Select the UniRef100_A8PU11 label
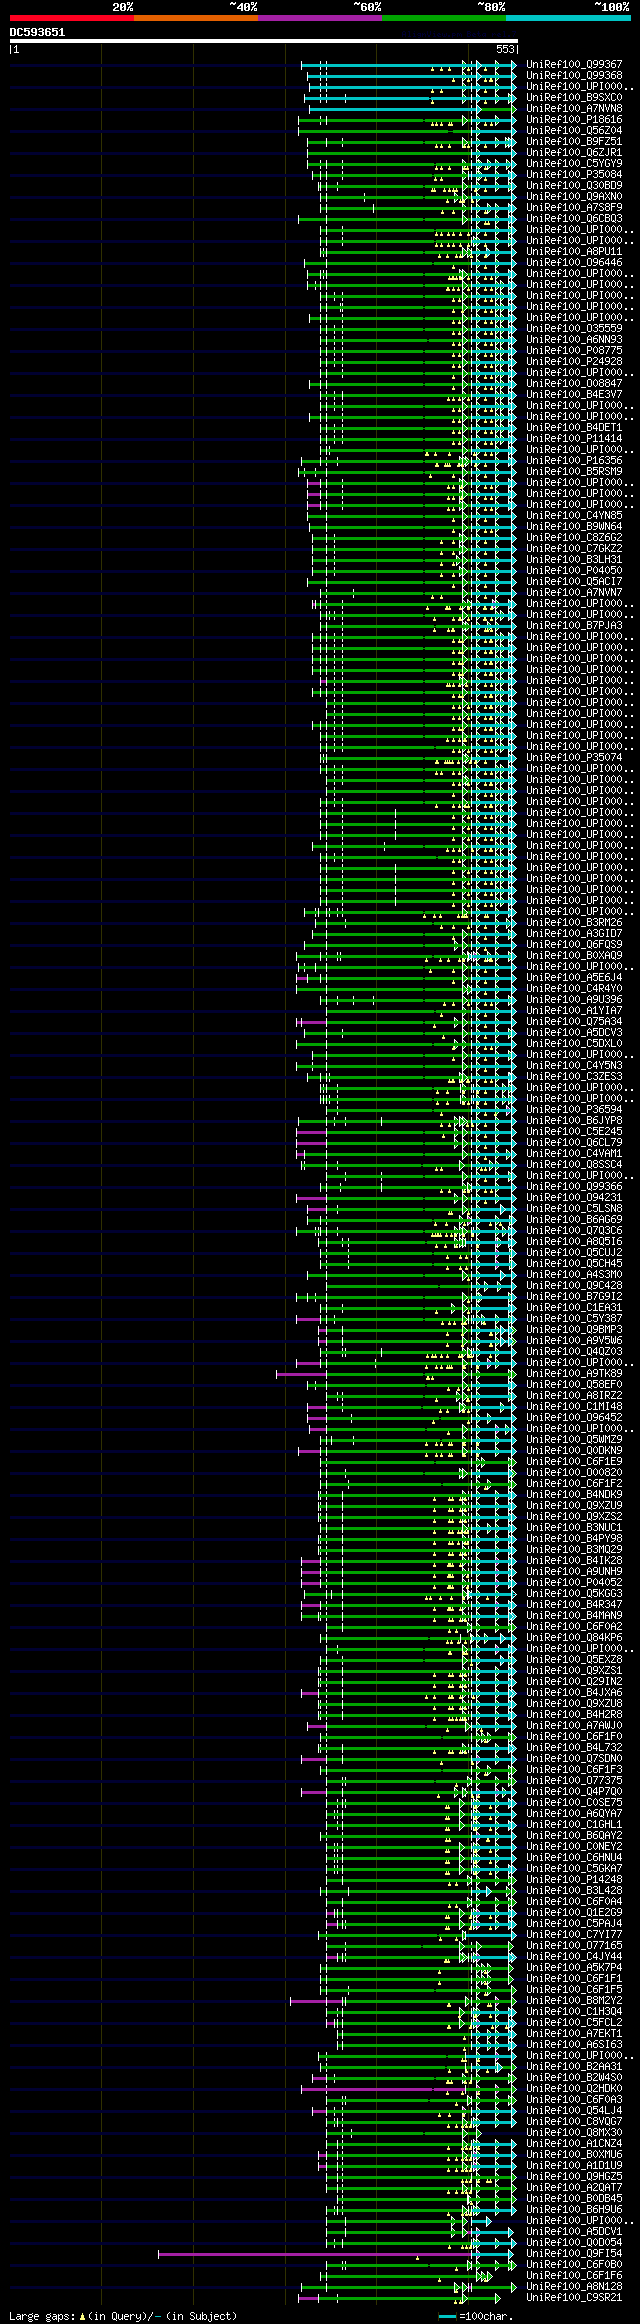This screenshot has width=640, height=2324. (x=574, y=252)
